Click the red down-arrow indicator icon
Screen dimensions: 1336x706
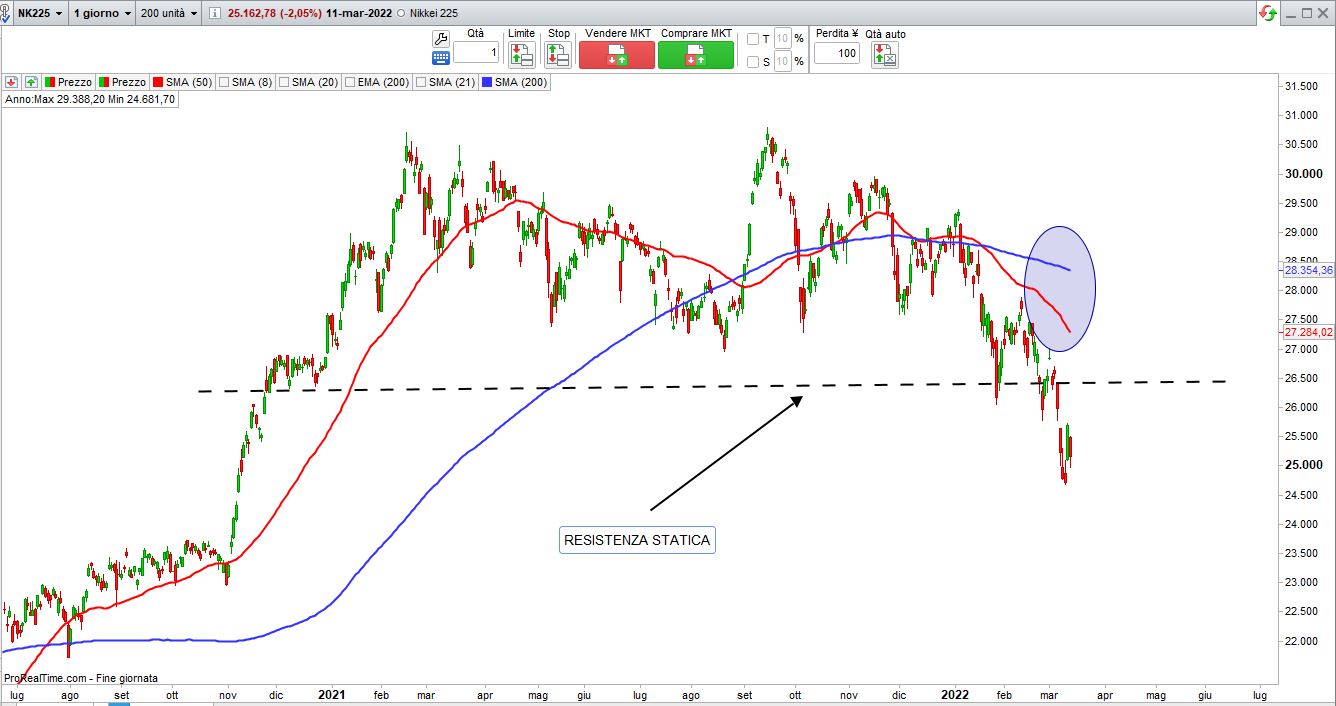tap(12, 82)
